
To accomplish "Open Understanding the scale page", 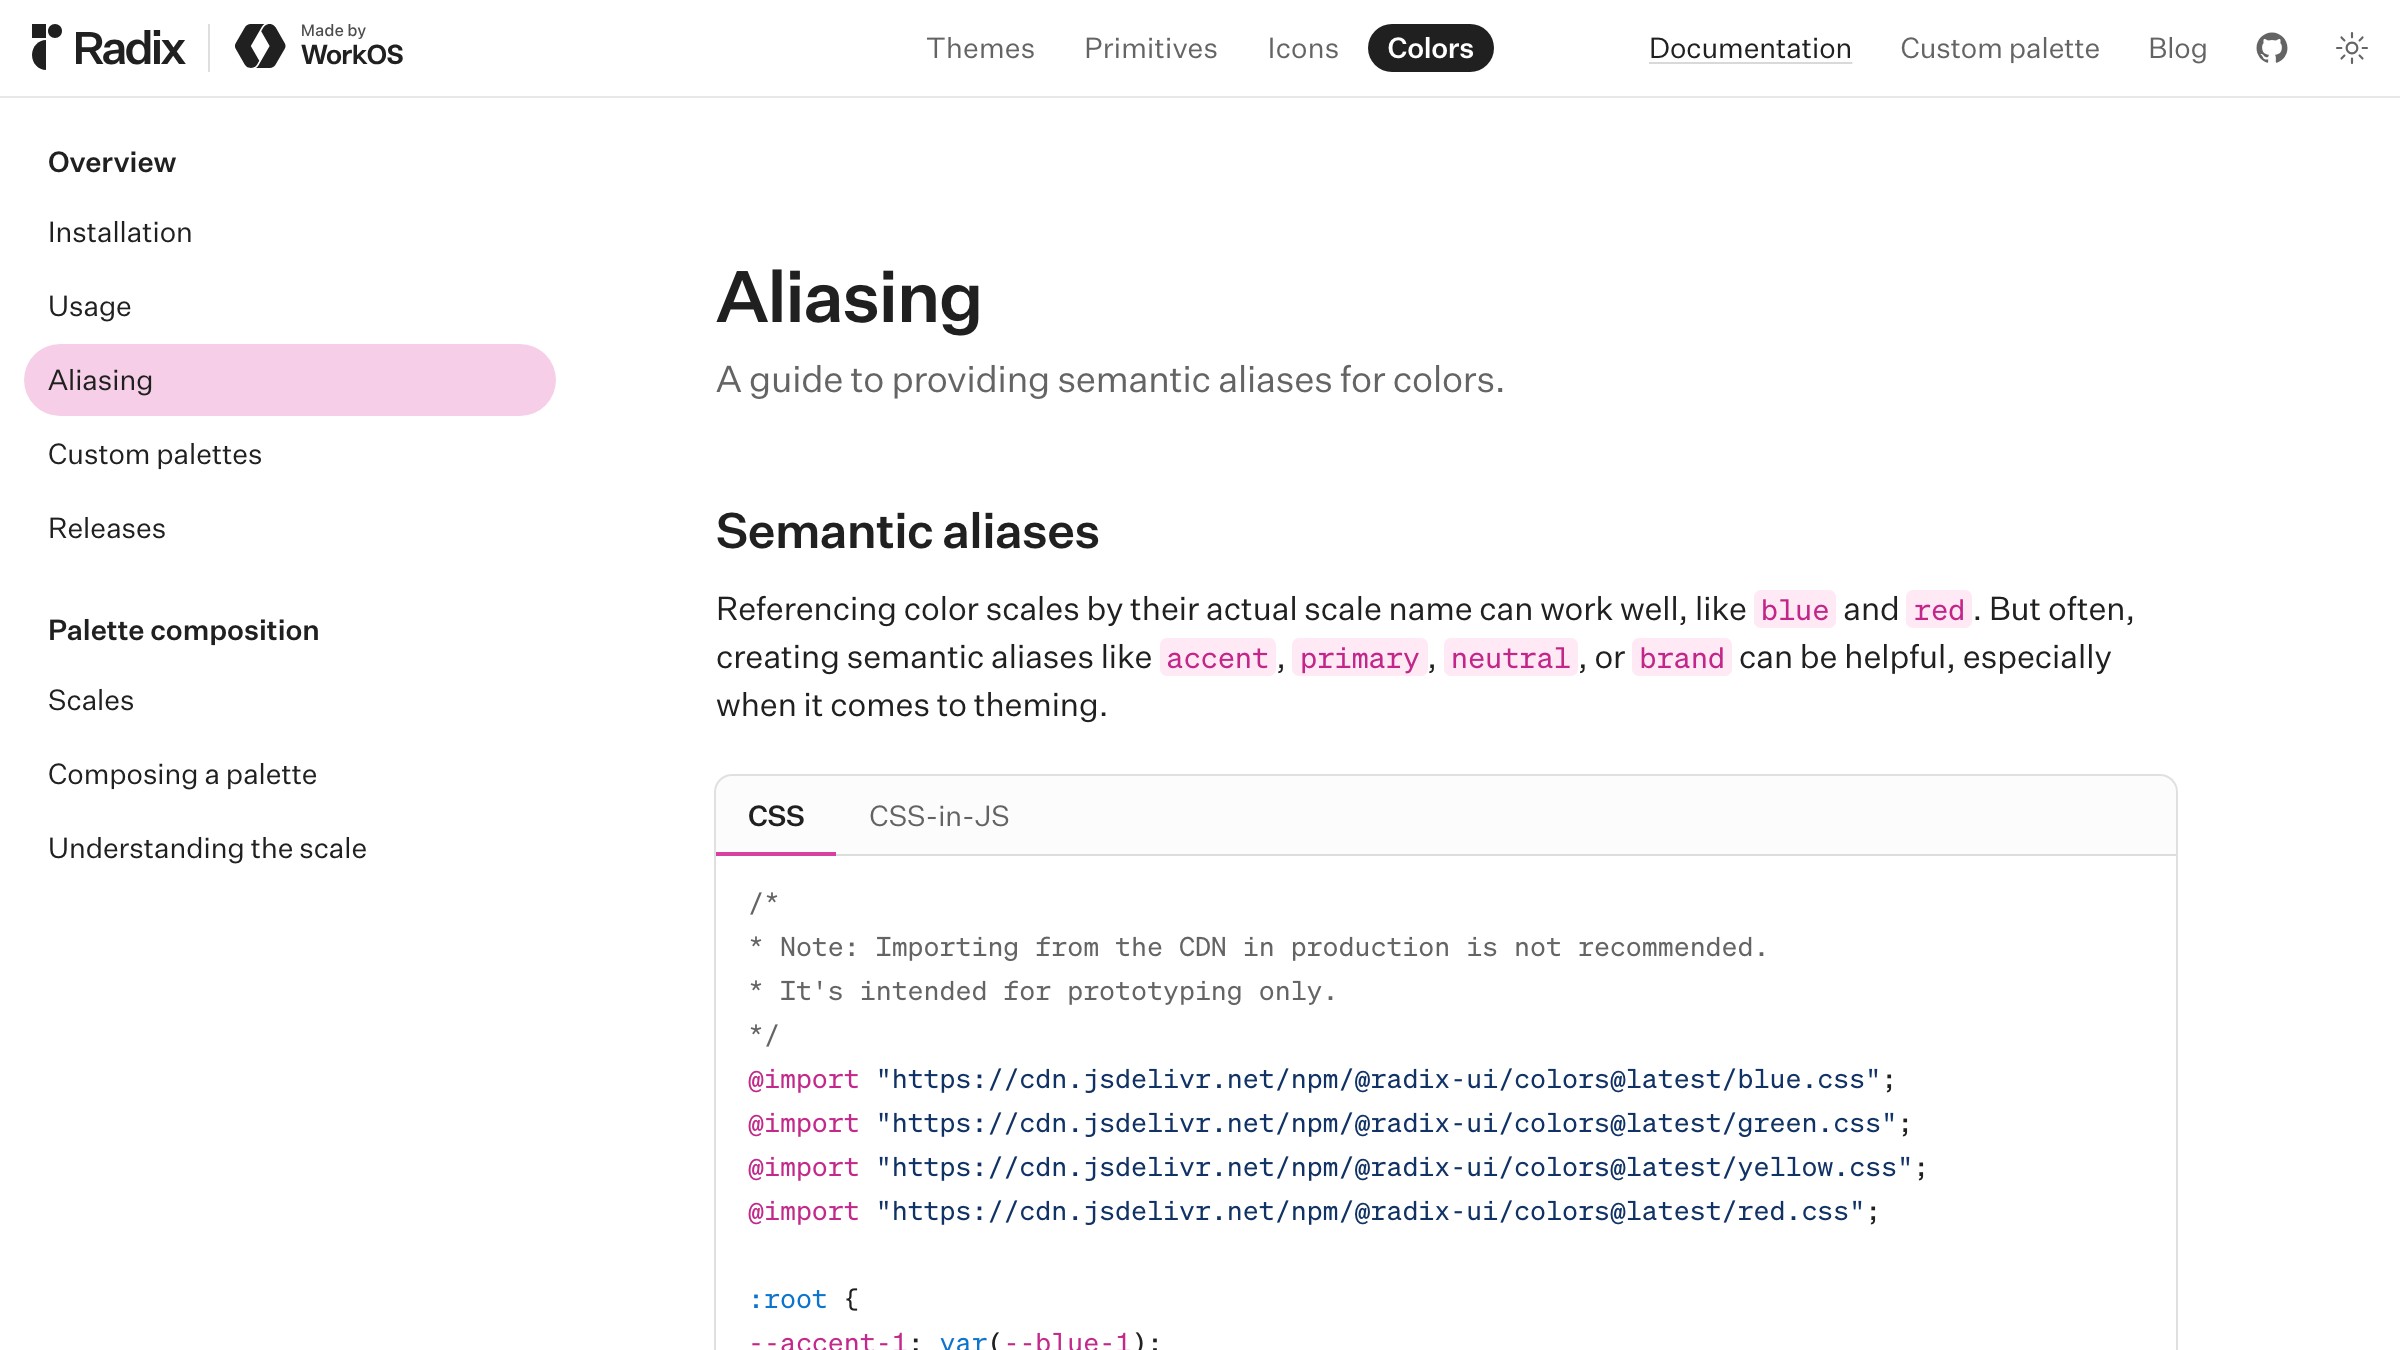I will pos(207,848).
